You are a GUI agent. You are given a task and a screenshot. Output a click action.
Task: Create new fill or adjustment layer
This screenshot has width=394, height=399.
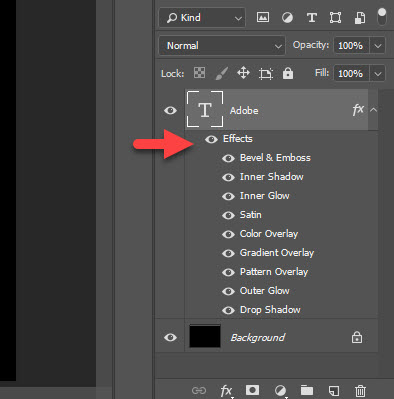coord(280,390)
